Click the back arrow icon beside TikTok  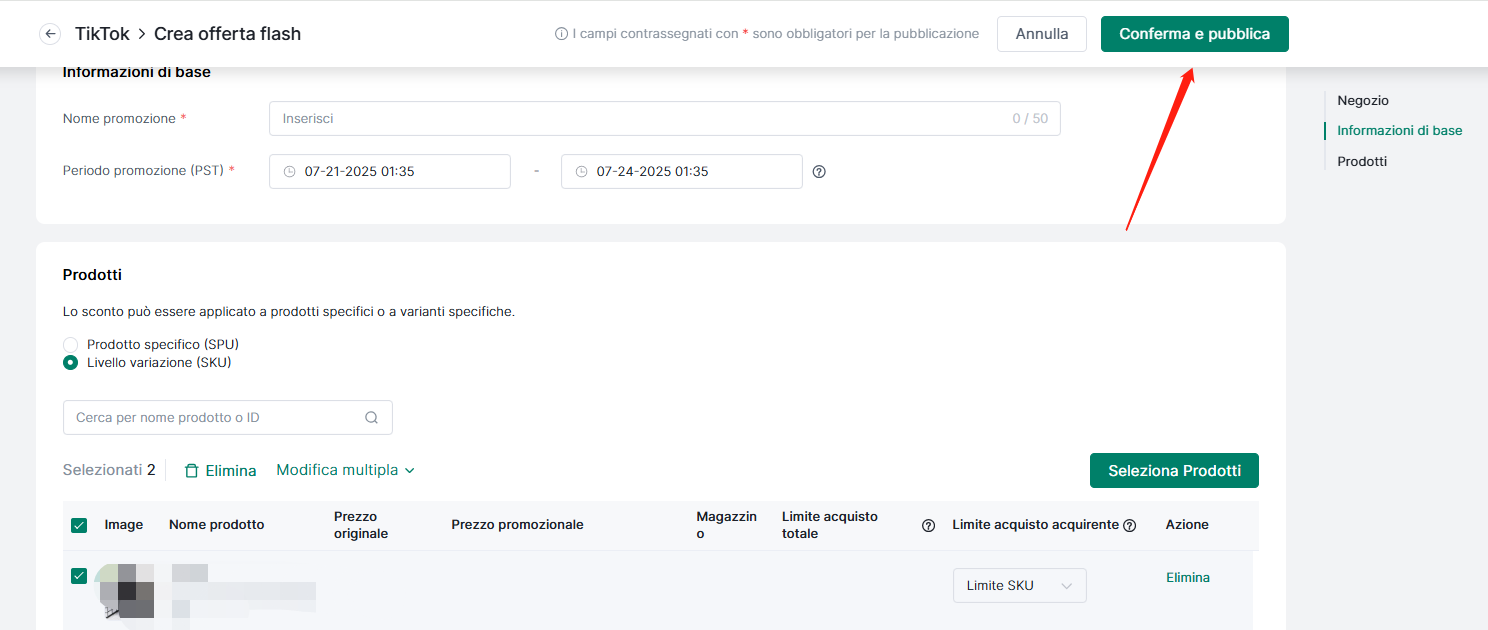tap(50, 34)
